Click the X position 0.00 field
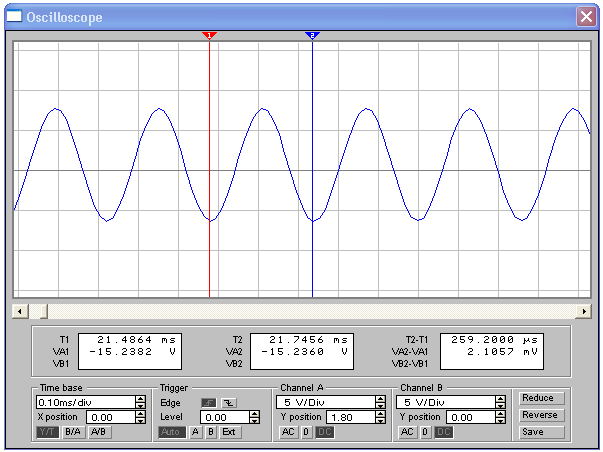The height and width of the screenshot is (452, 603). point(111,417)
